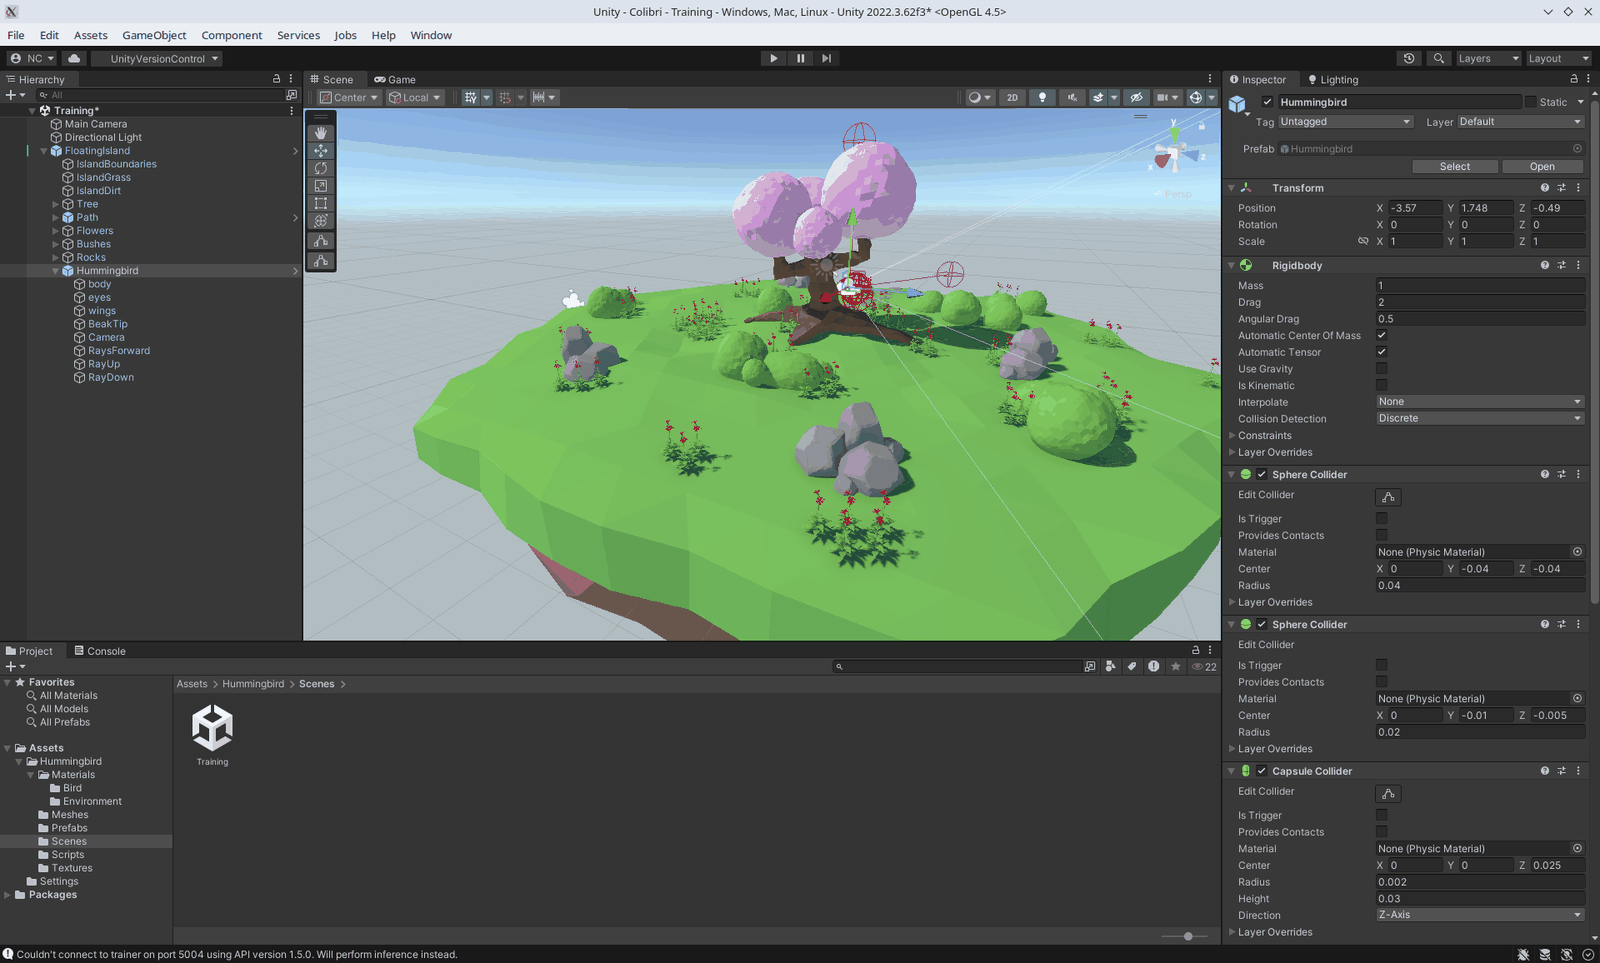Open the Tag dropdown showing Untagged

tap(1344, 122)
